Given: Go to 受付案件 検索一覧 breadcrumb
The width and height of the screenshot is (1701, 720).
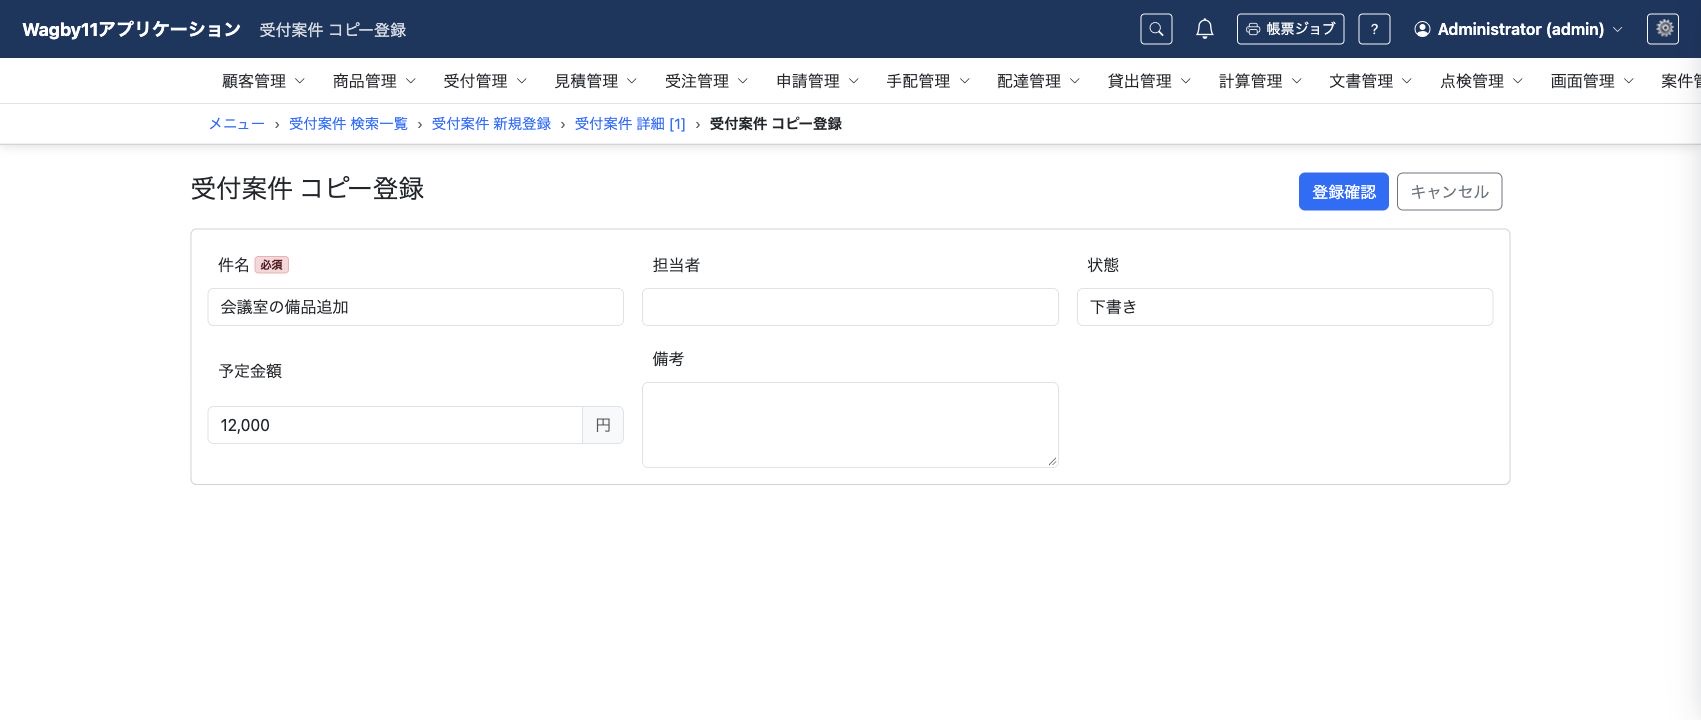Looking at the screenshot, I should [348, 124].
